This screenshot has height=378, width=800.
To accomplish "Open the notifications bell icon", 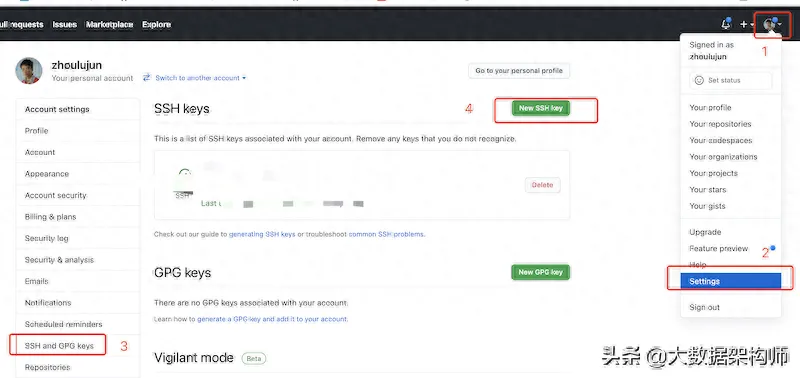I will point(726,24).
